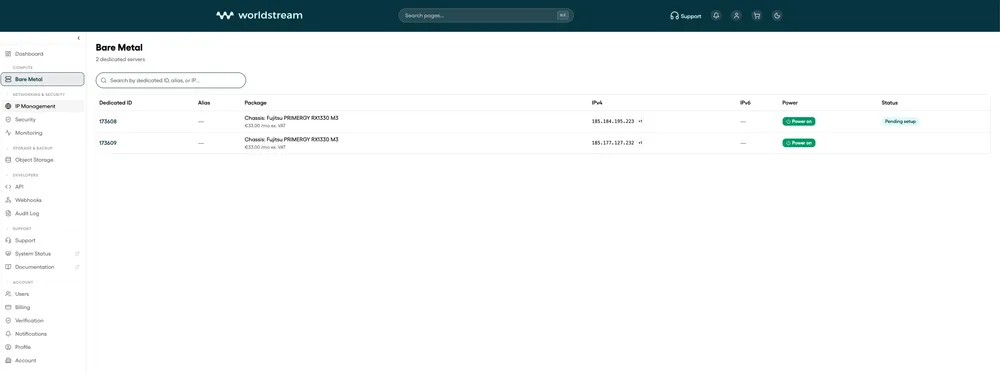The image size is (1000, 373).
Task: Open IP Management in sidebar
Action: pyautogui.click(x=42, y=106)
